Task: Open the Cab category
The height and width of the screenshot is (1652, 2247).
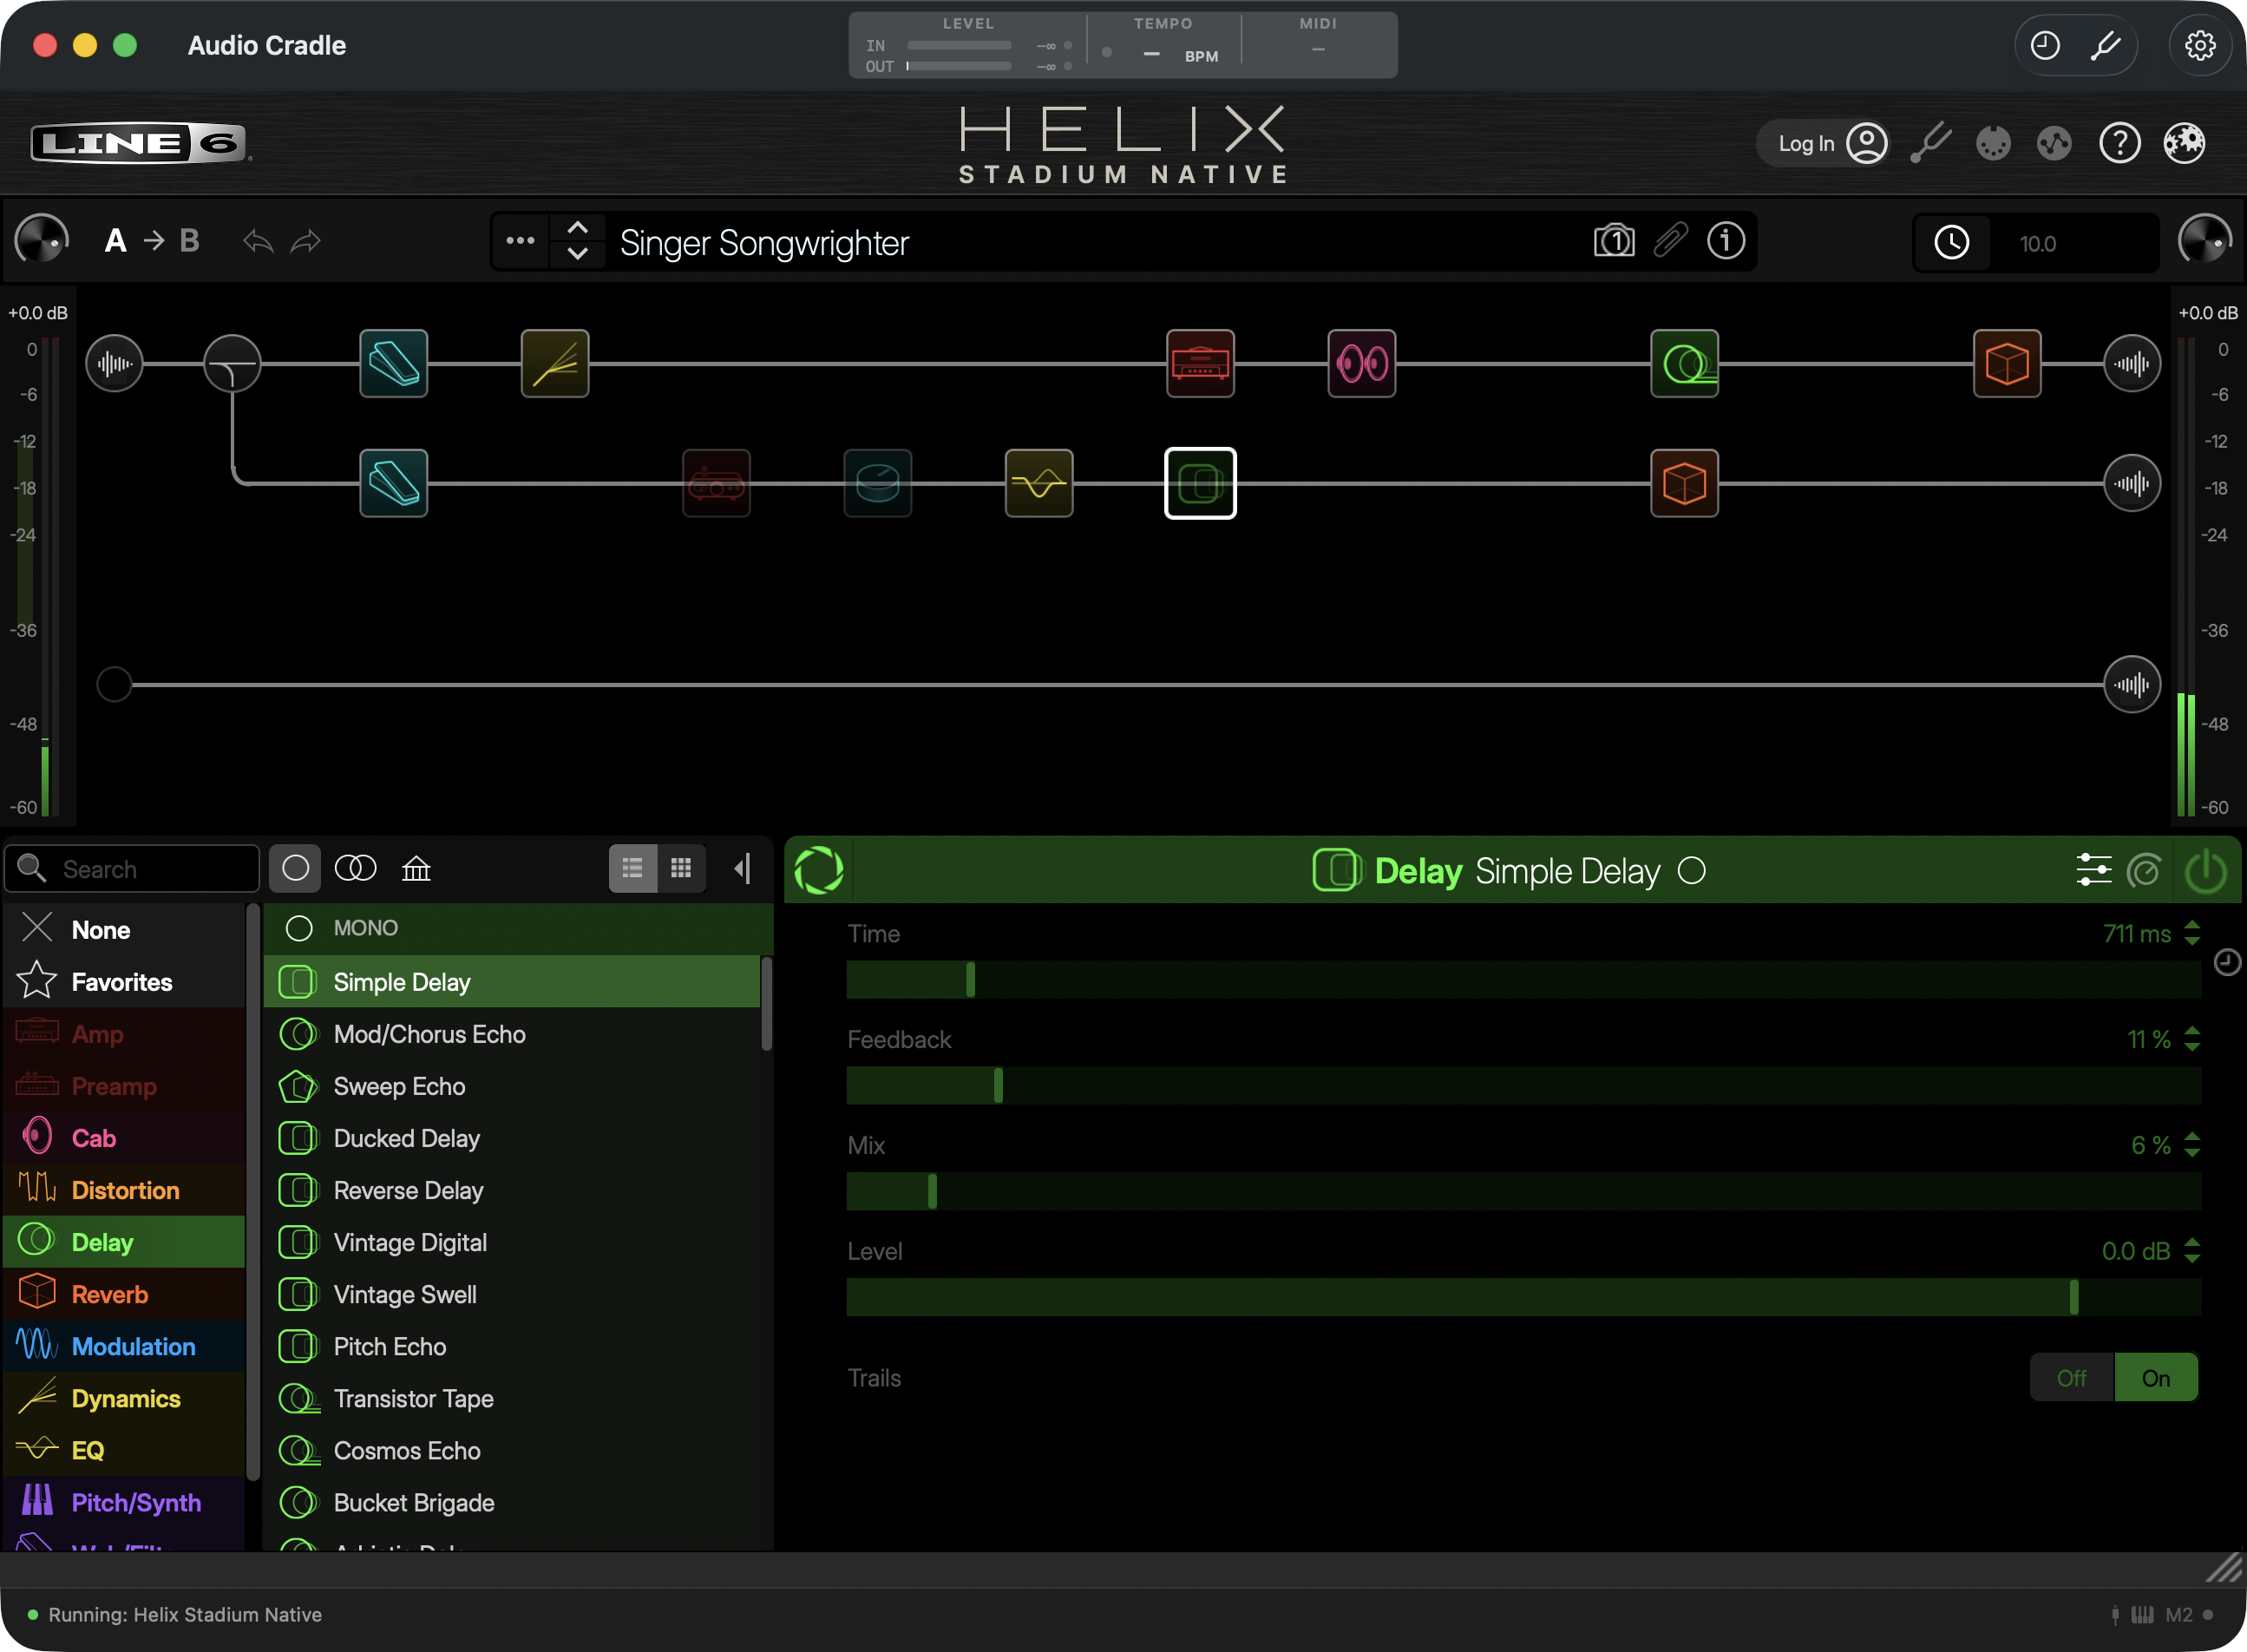Action: point(124,1138)
